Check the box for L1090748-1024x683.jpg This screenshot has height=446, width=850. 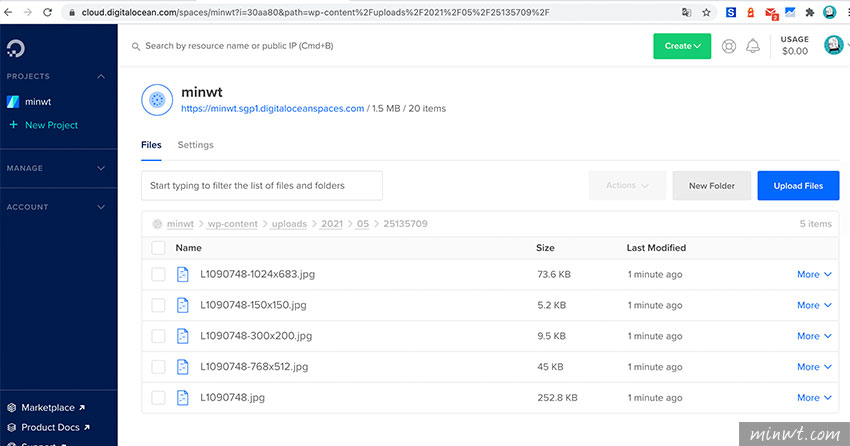pos(158,274)
